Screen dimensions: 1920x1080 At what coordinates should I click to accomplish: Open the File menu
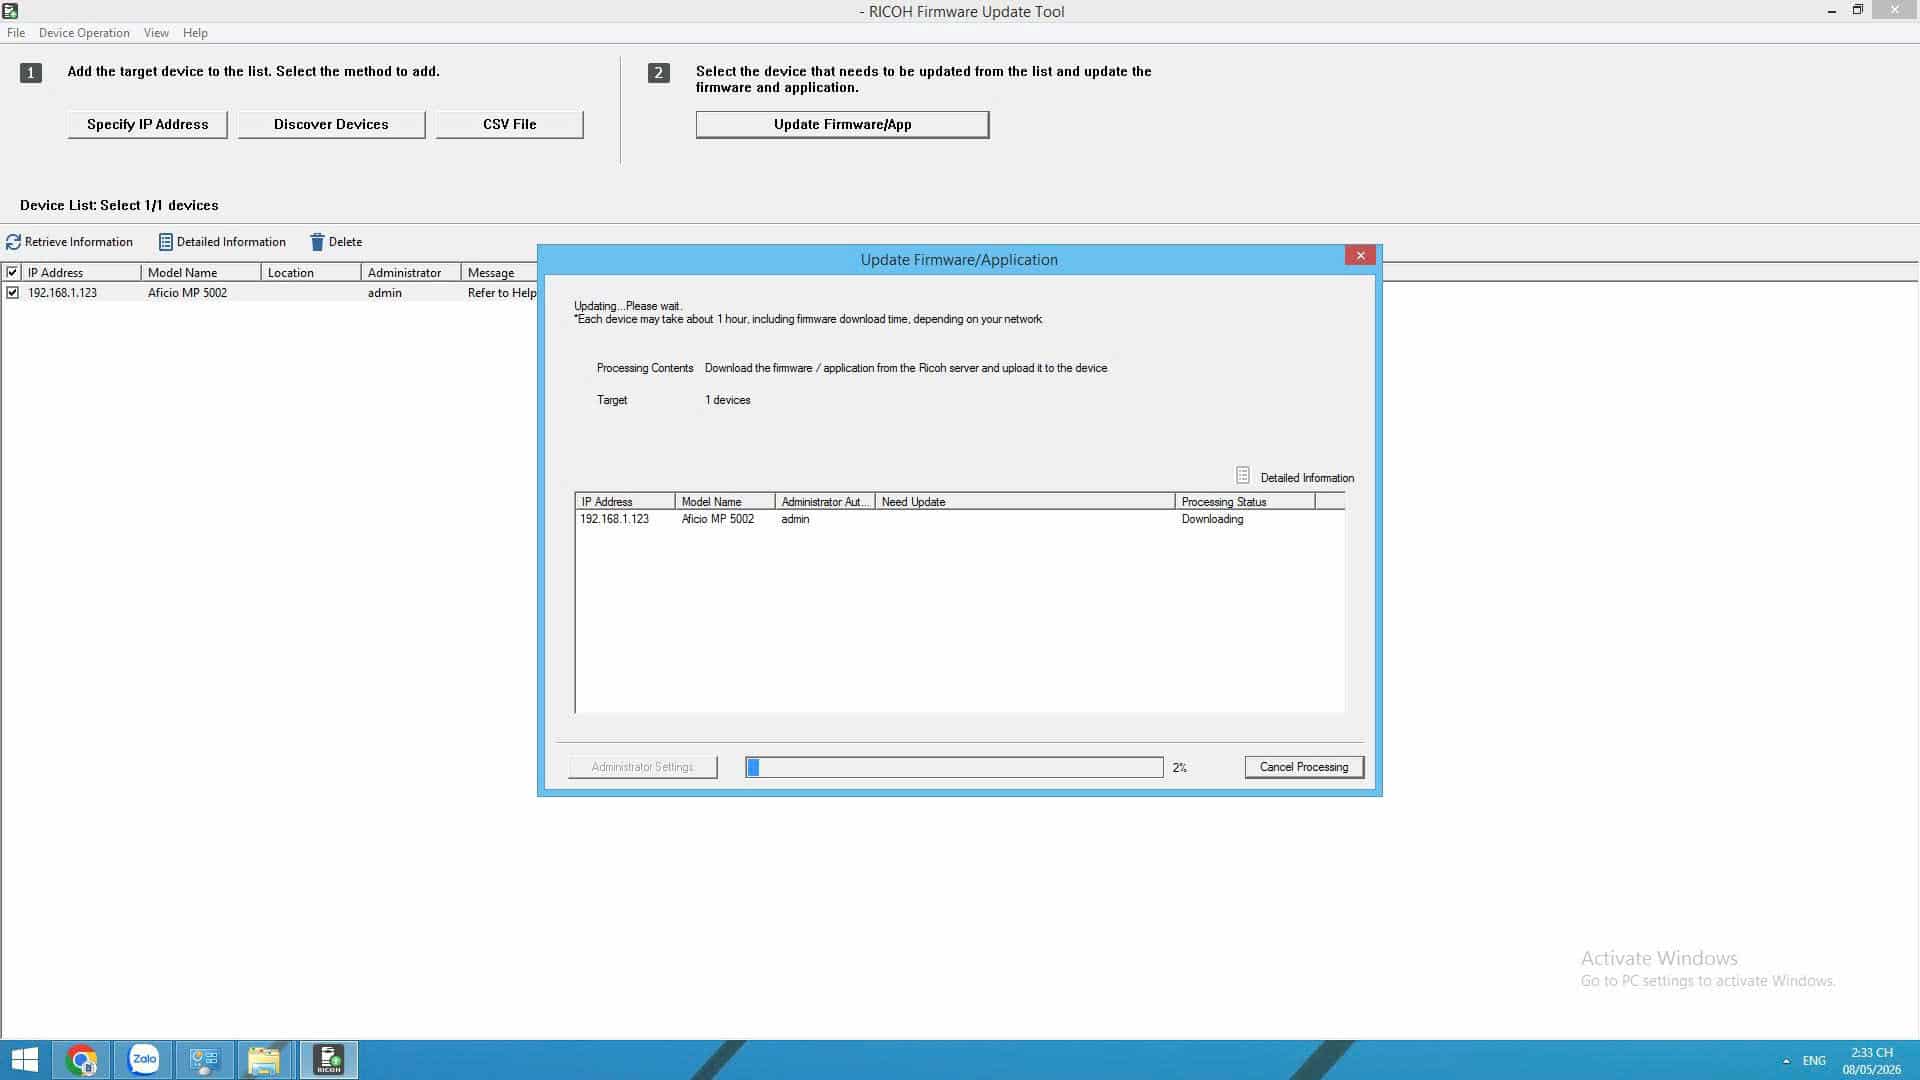16,33
